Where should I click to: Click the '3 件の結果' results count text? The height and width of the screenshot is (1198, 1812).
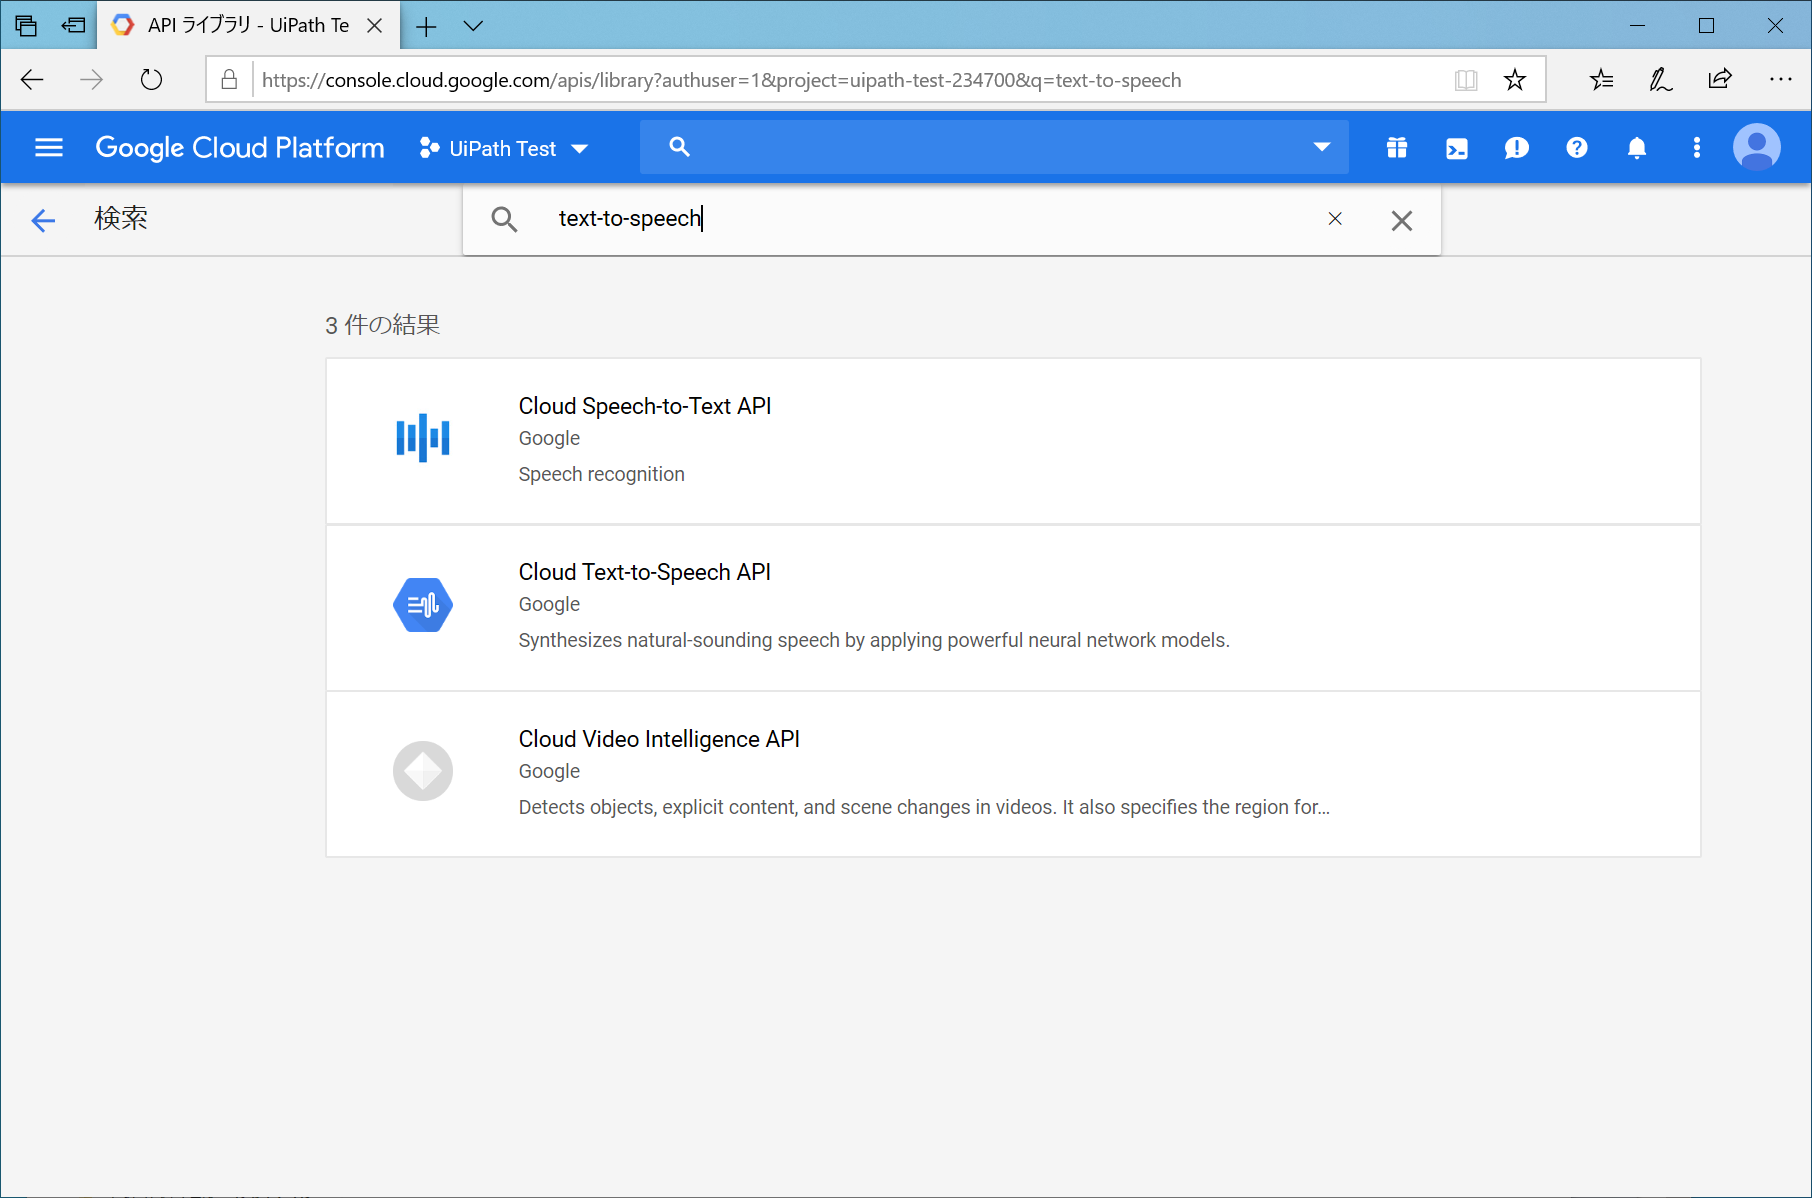pos(383,325)
